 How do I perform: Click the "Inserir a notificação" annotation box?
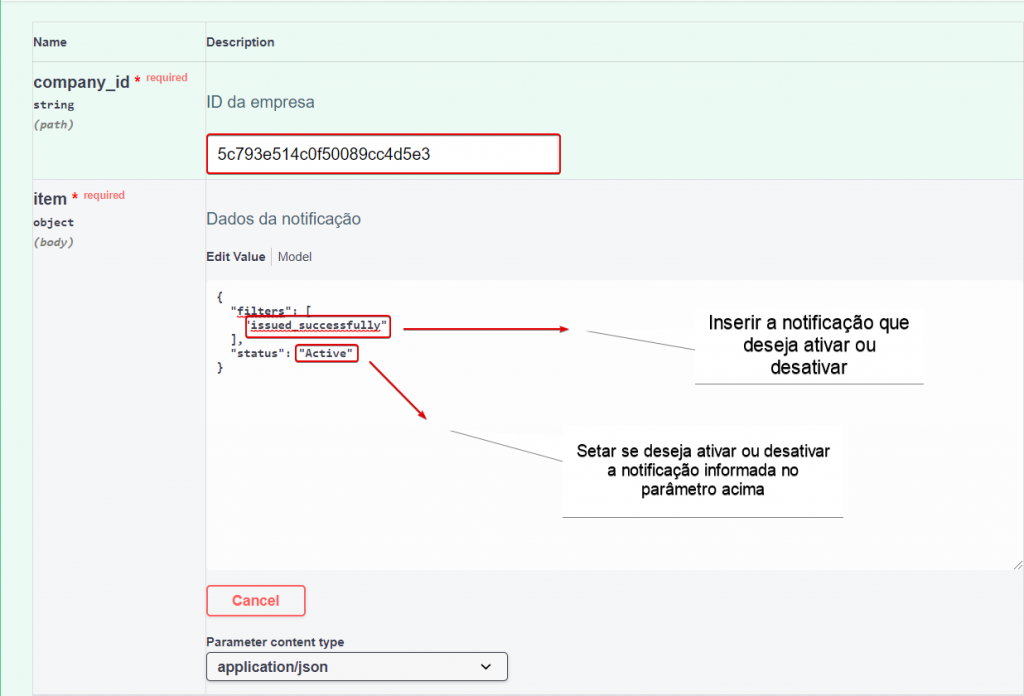click(x=808, y=345)
